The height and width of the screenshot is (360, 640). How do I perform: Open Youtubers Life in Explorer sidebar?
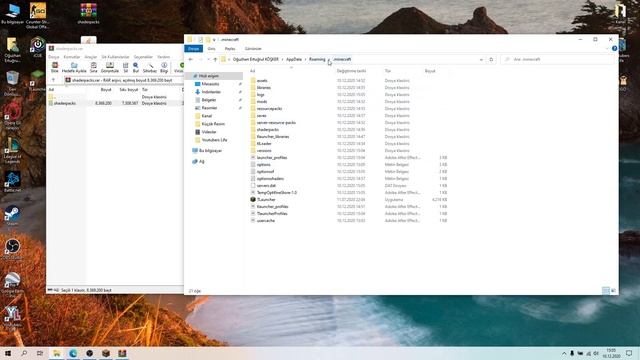click(214, 140)
